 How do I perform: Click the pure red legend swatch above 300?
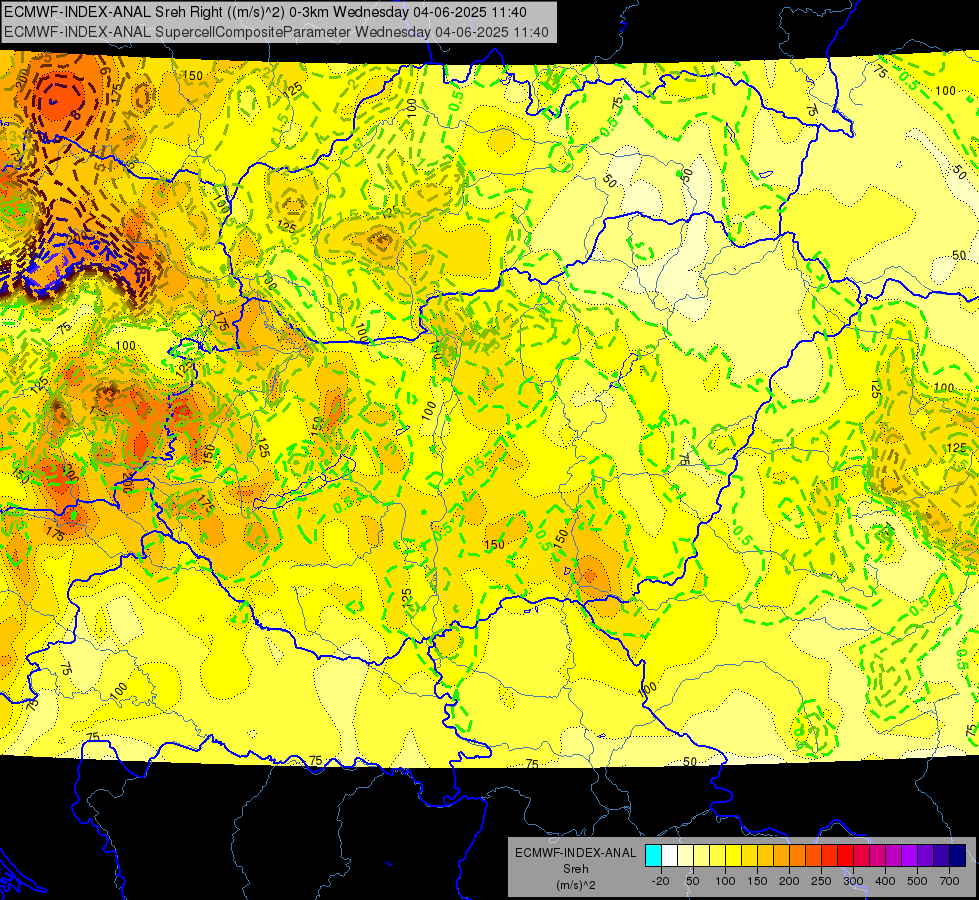click(x=845, y=855)
